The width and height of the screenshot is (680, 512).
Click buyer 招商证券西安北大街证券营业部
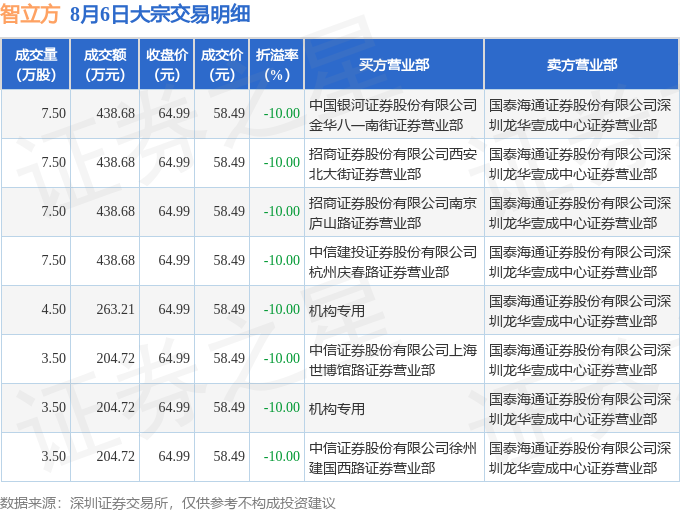point(393,164)
